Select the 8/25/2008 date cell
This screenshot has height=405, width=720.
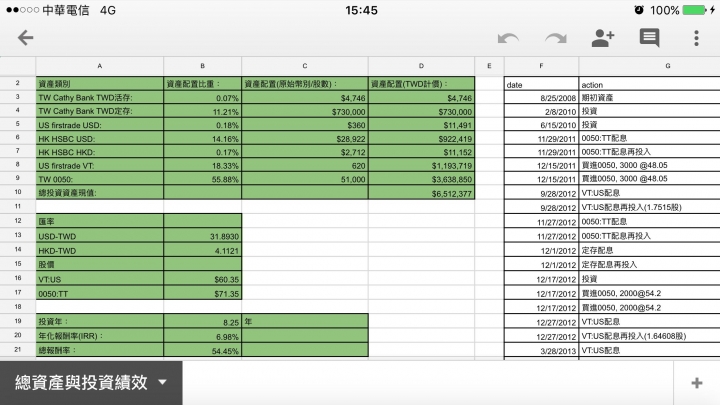pos(541,97)
